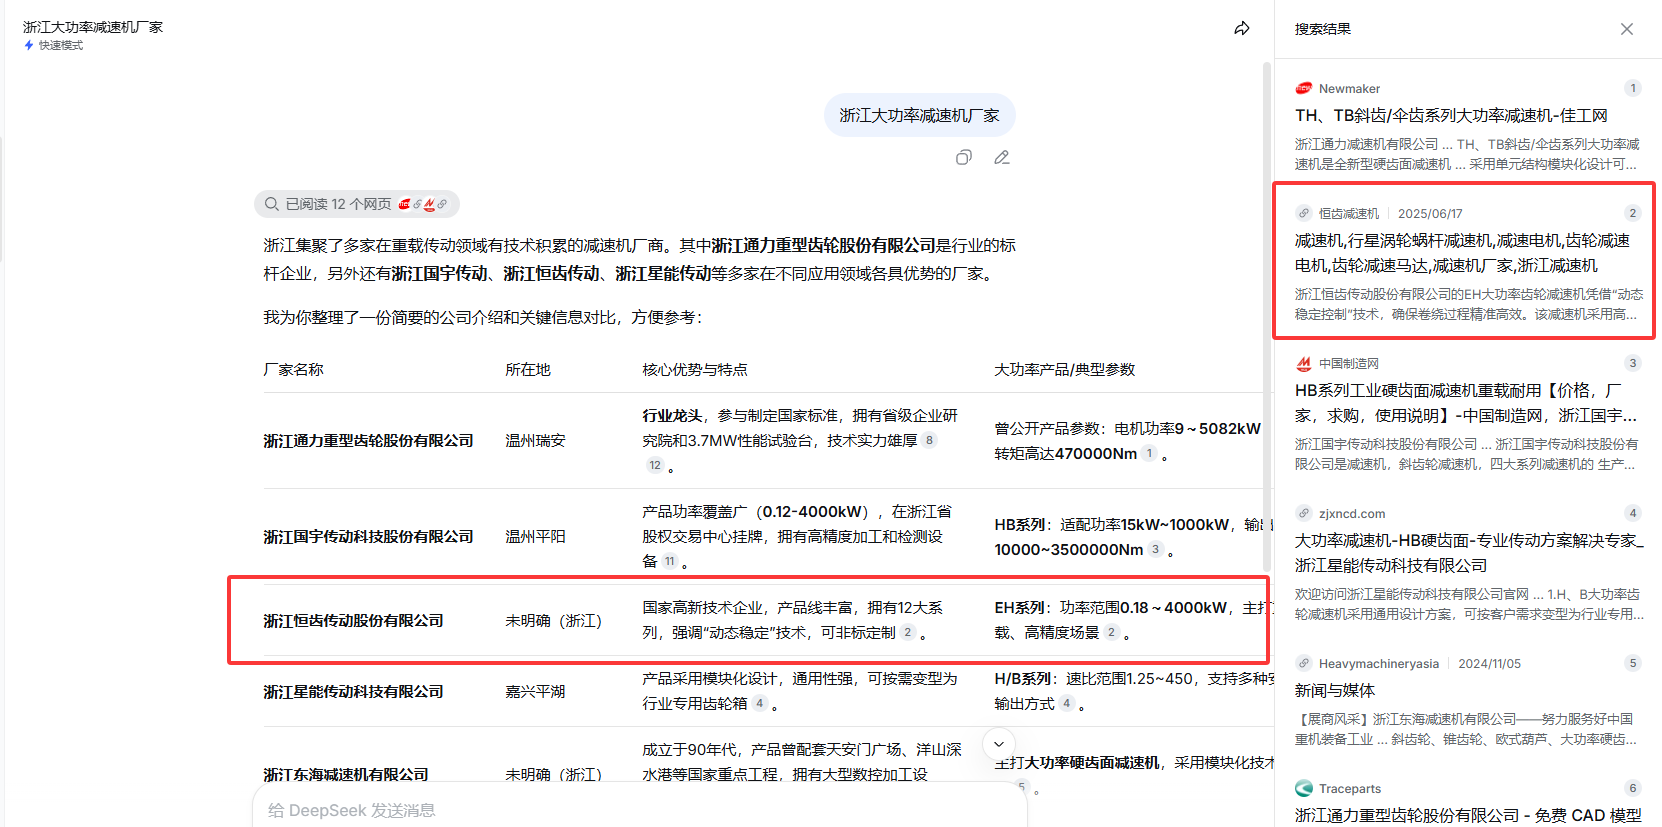Click the 搜索结果 panel heading
1662x827 pixels.
(1323, 29)
